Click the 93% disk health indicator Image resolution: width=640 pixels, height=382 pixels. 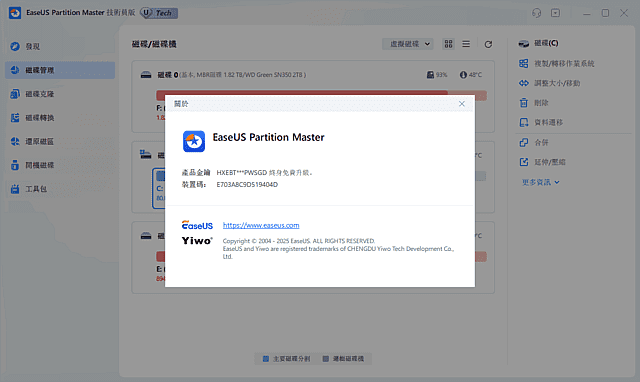pyautogui.click(x=437, y=75)
